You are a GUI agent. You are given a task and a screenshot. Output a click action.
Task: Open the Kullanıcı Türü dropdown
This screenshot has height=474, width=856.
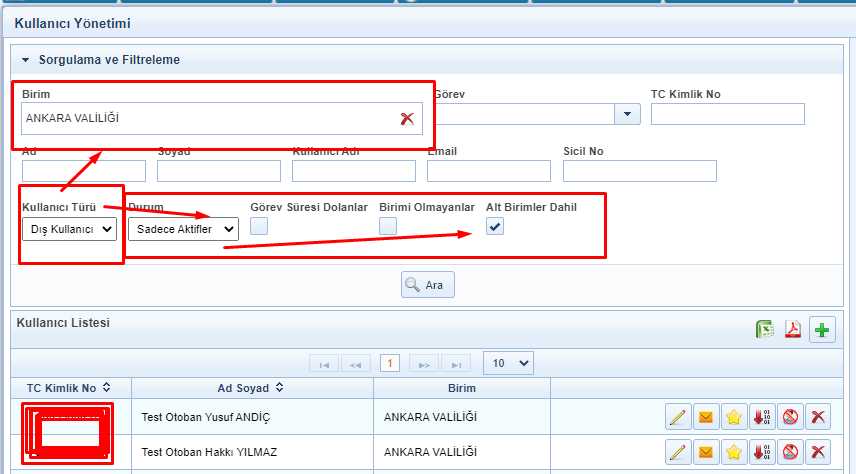pos(69,229)
